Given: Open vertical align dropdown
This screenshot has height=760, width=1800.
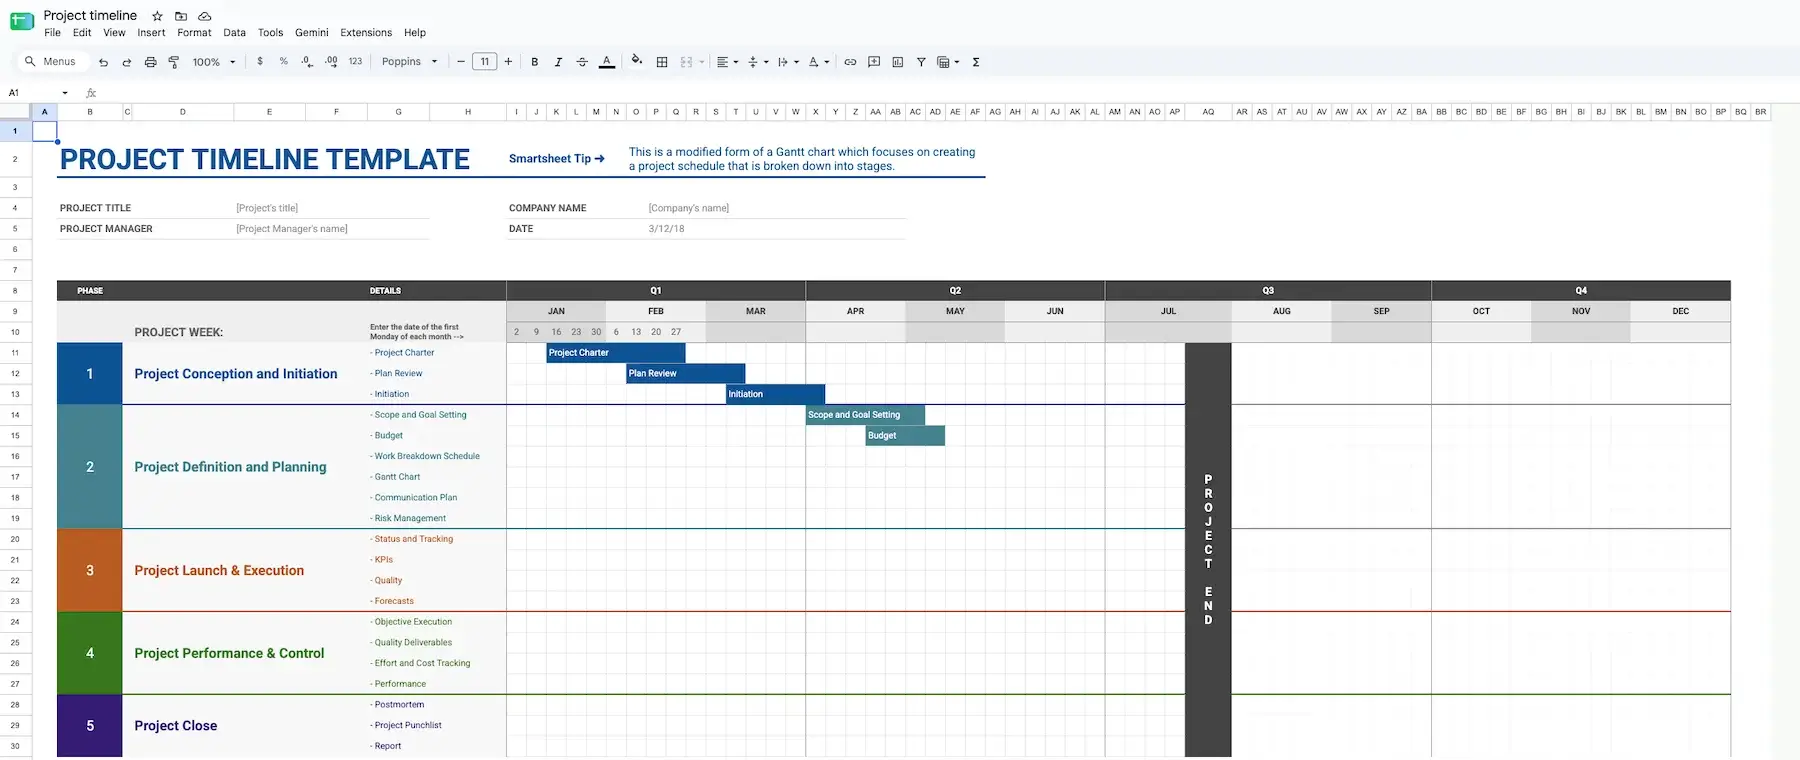Looking at the screenshot, I should 758,62.
